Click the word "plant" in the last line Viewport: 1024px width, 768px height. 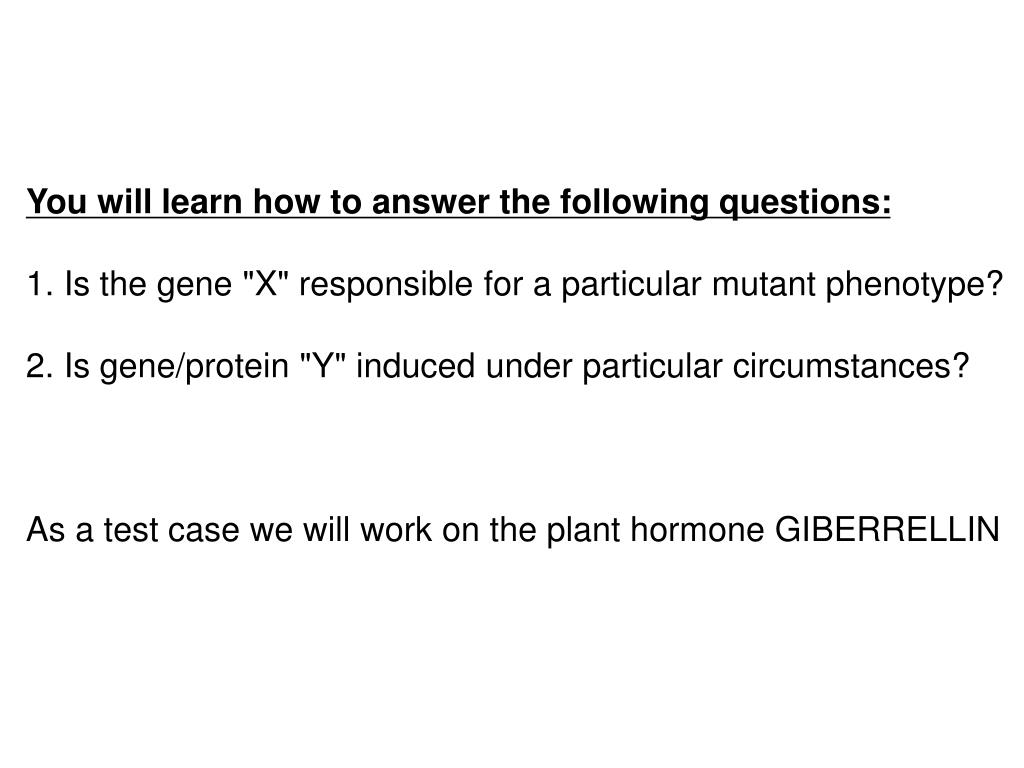[x=583, y=530]
